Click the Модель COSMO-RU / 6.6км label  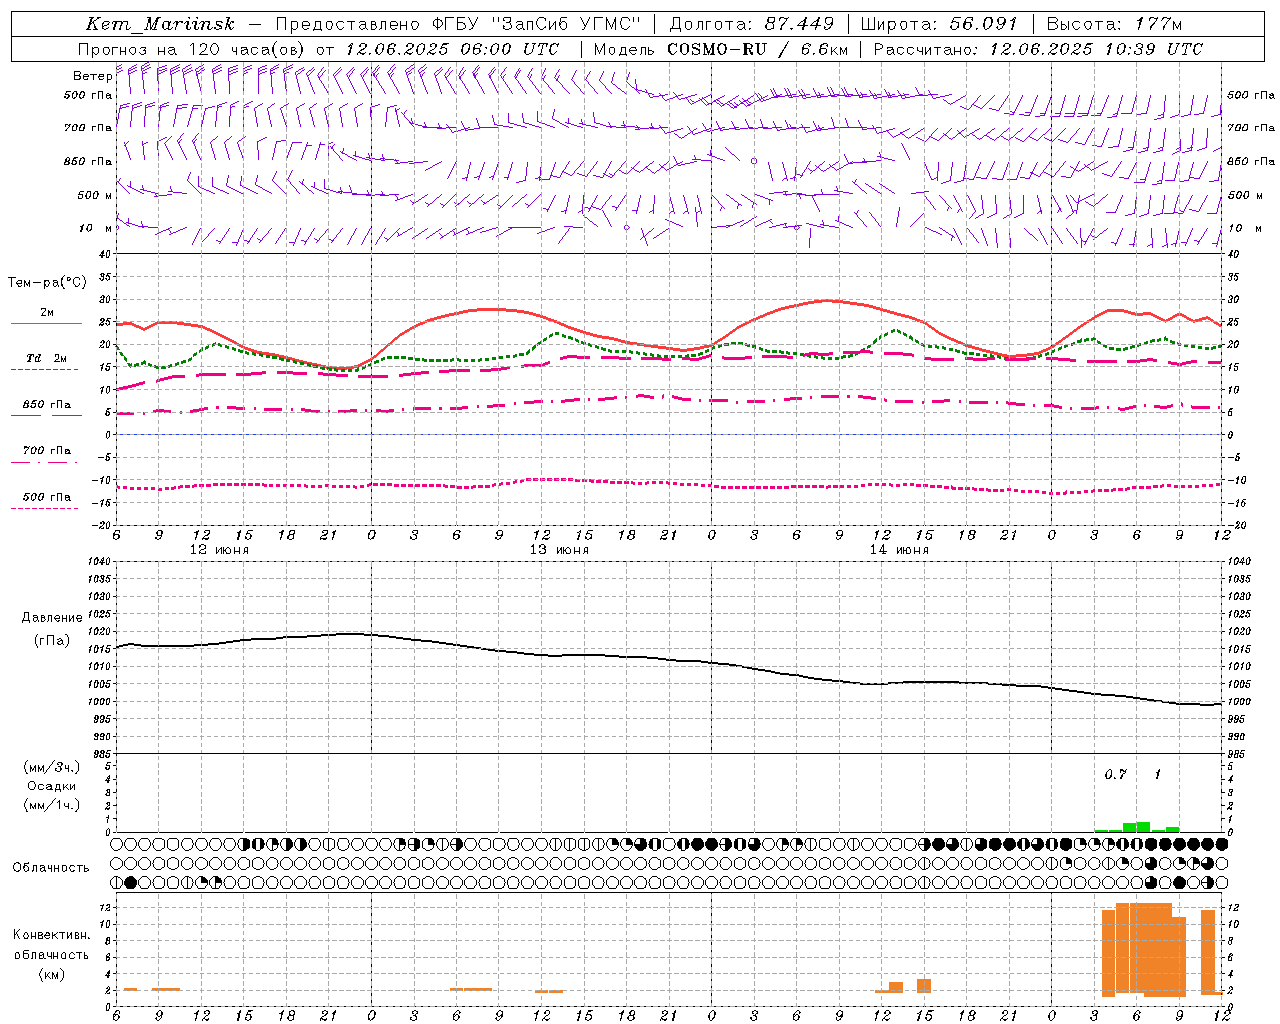(x=721, y=49)
